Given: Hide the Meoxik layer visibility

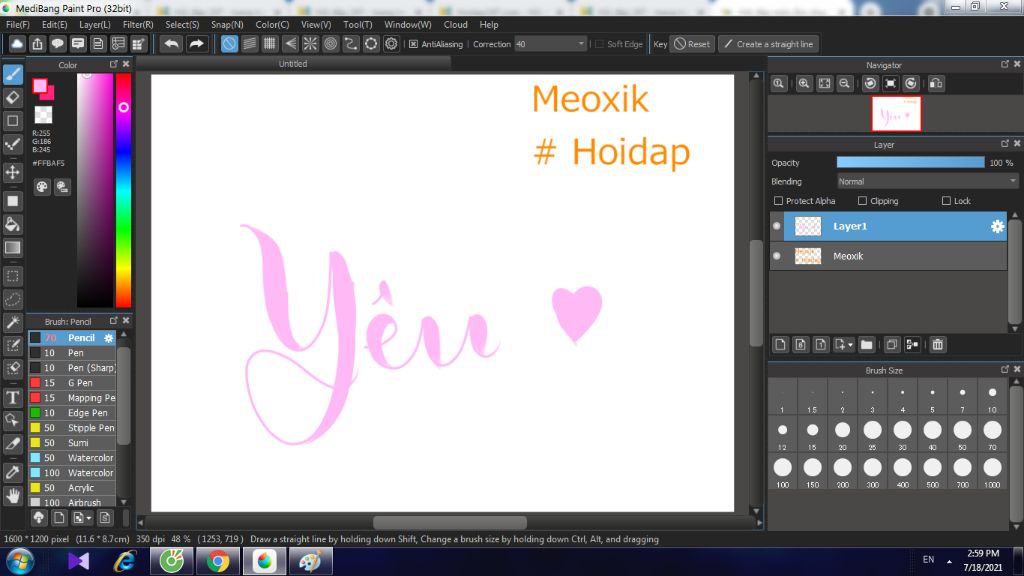Looking at the screenshot, I should 776,256.
